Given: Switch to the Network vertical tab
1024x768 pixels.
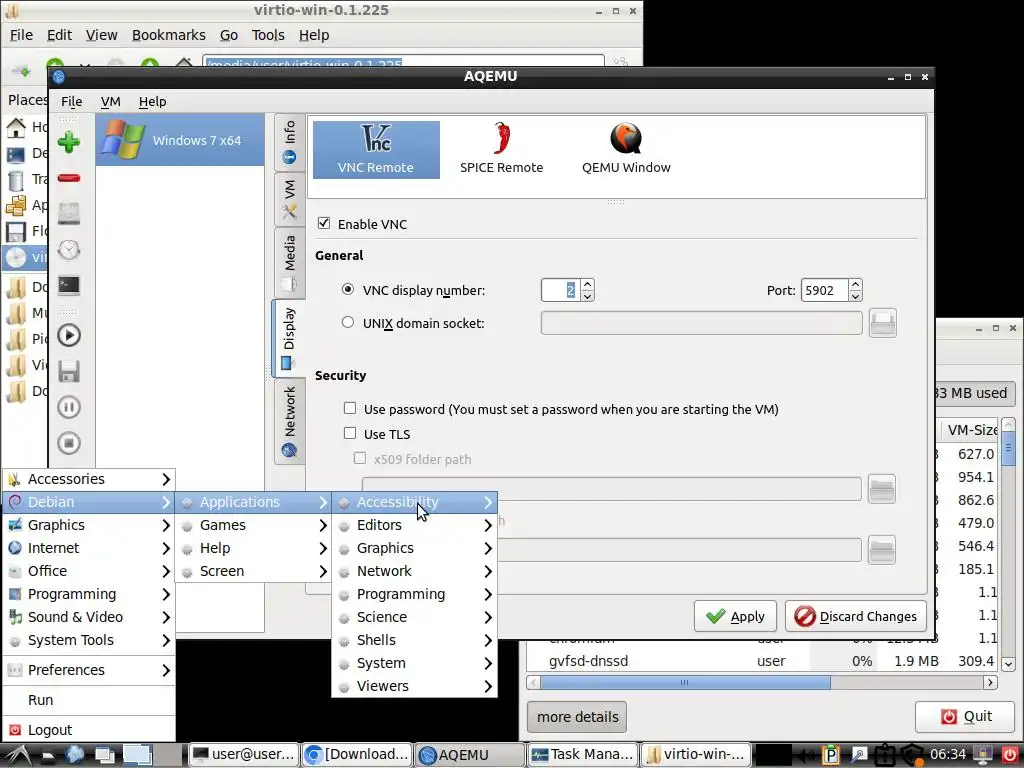Looking at the screenshot, I should (289, 421).
